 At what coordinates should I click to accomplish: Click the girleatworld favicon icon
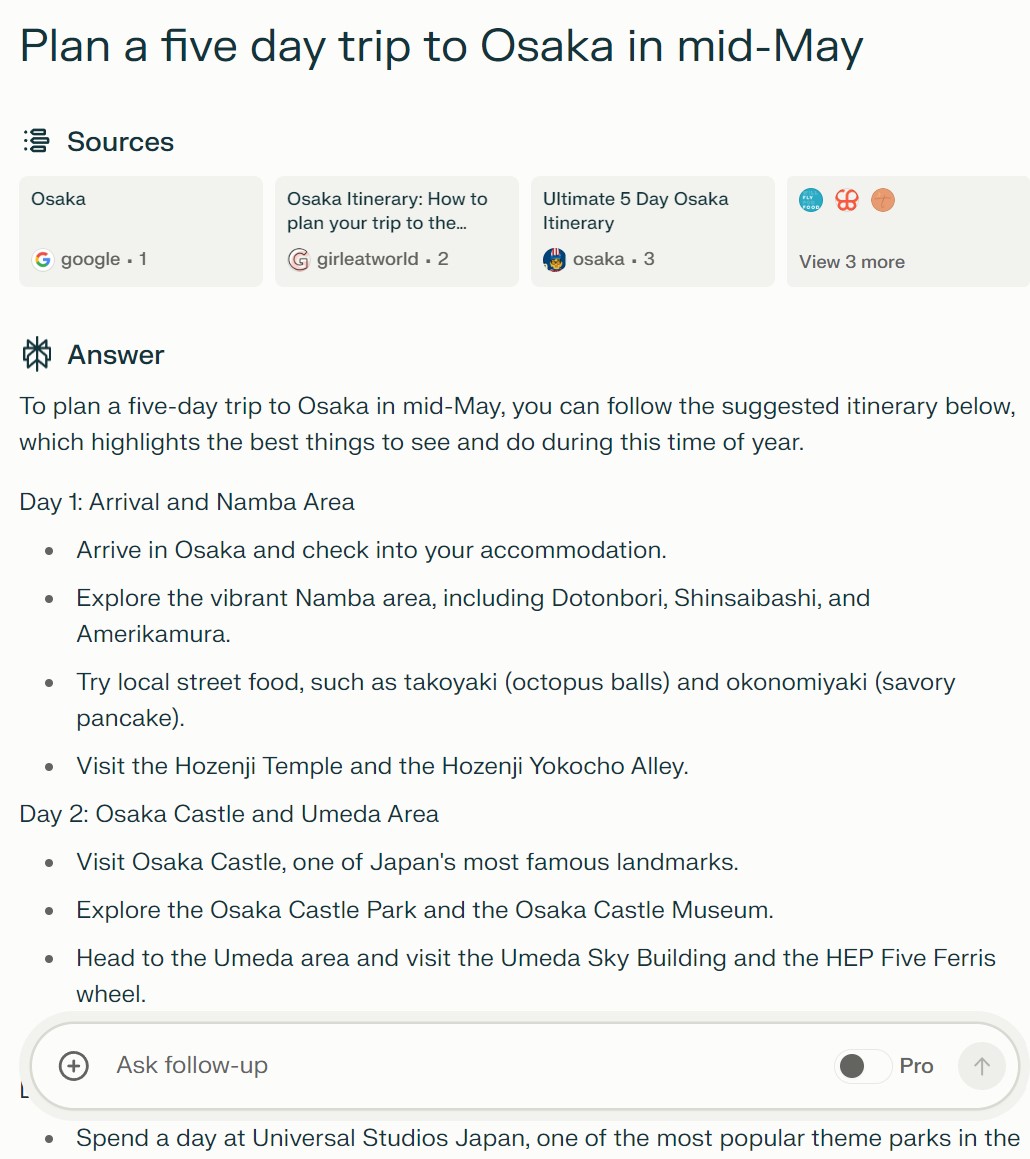(x=298, y=260)
